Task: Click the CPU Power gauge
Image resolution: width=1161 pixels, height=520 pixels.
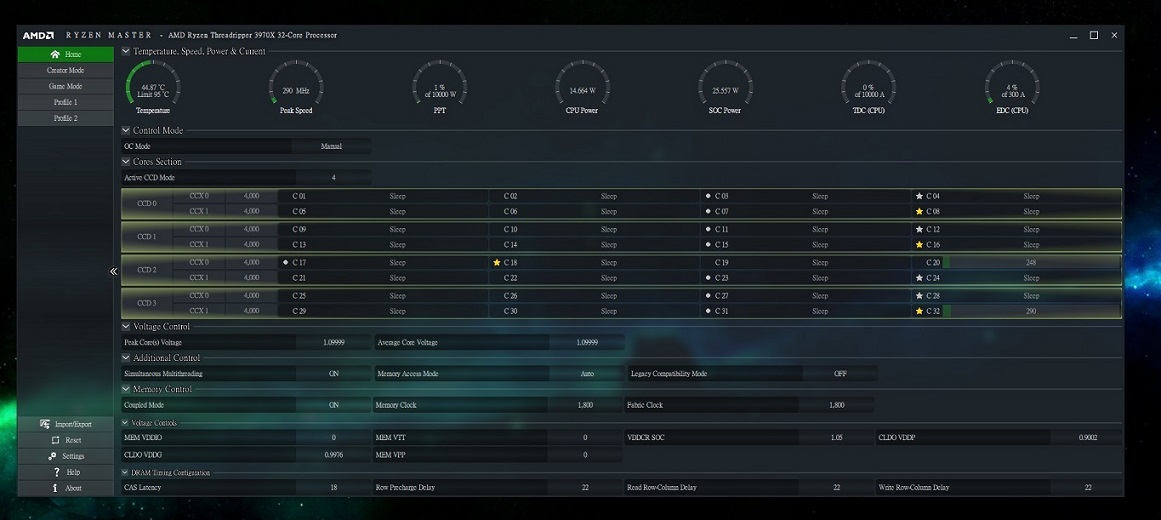Action: click(x=582, y=87)
